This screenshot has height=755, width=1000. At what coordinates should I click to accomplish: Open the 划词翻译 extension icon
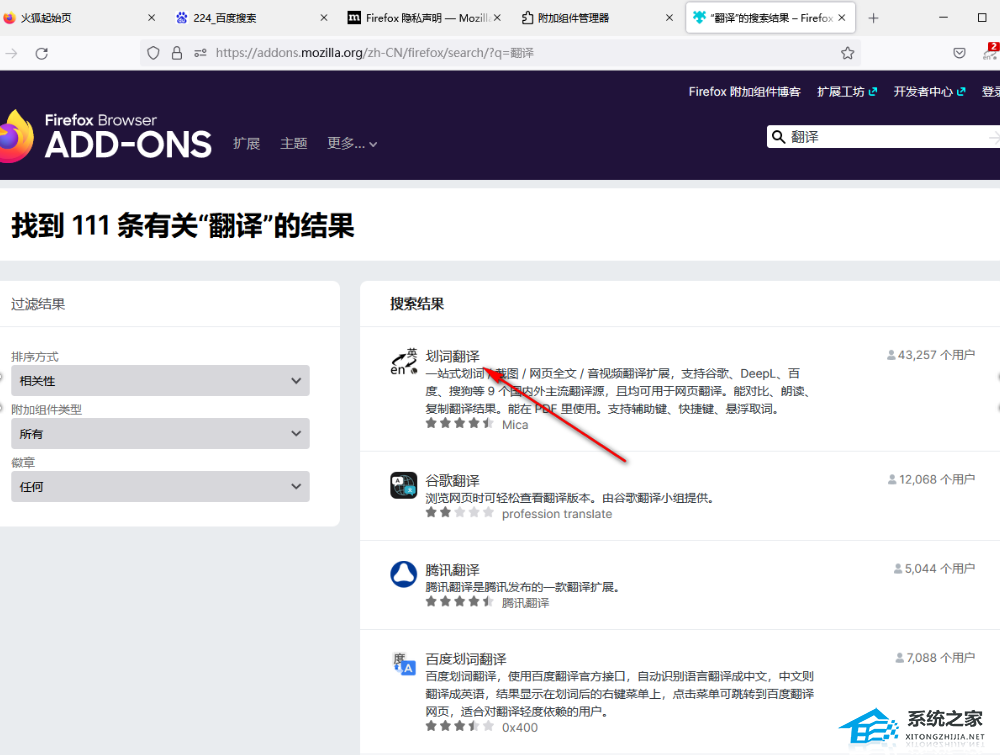[404, 361]
